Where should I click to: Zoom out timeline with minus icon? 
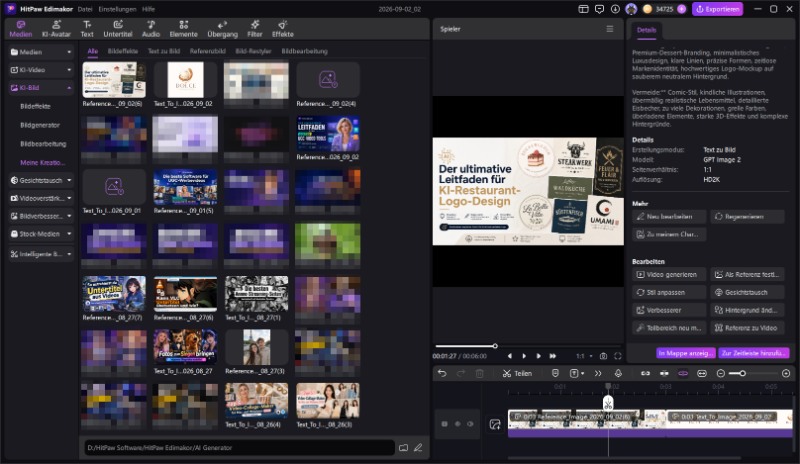pos(721,374)
